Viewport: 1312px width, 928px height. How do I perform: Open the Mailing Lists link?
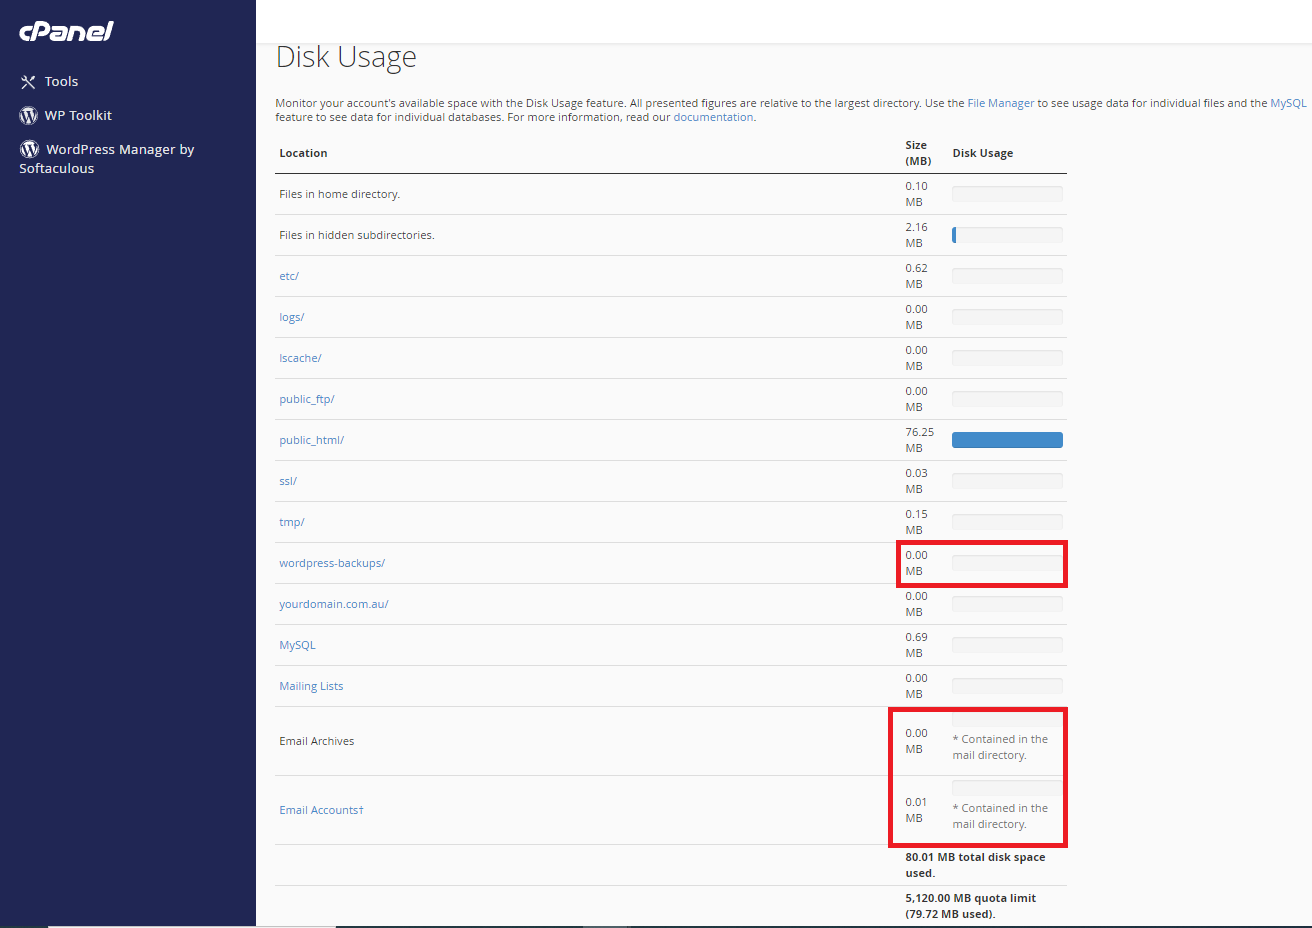[311, 686]
